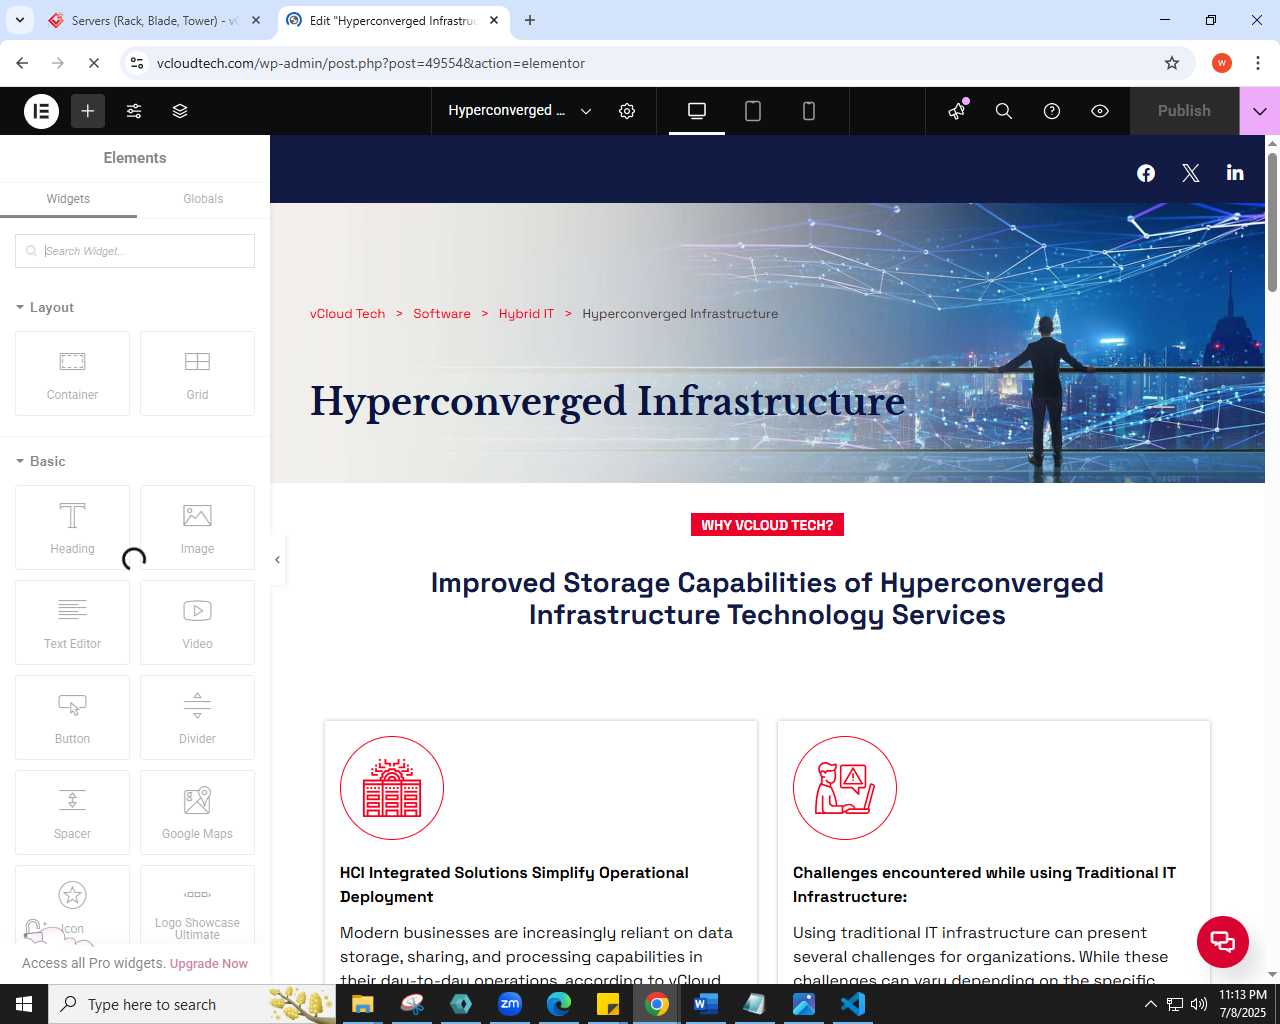Click the data center icon in HCI card
This screenshot has width=1280, height=1024.
pyautogui.click(x=392, y=788)
